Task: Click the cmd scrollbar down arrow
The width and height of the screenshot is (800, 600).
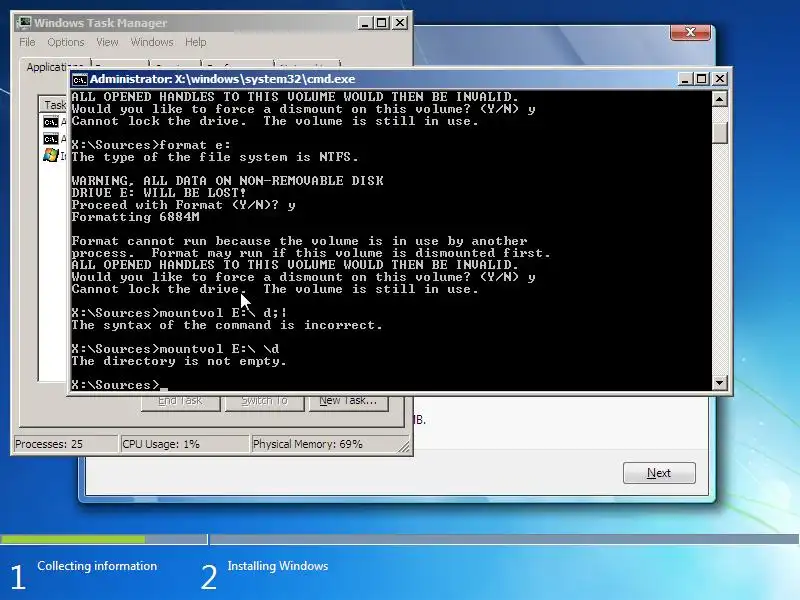Action: (x=719, y=382)
